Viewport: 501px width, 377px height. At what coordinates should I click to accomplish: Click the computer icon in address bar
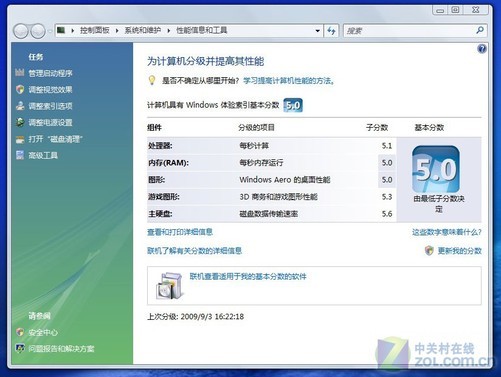click(x=61, y=30)
